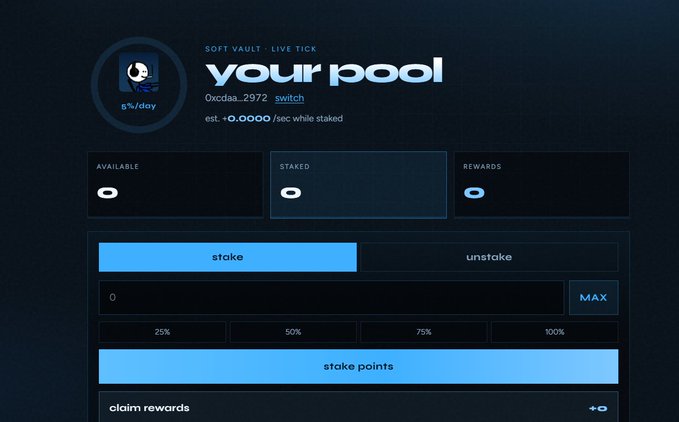Screen dimensions: 679x422
Task: Choose the 75% preset
Action: click(424, 332)
